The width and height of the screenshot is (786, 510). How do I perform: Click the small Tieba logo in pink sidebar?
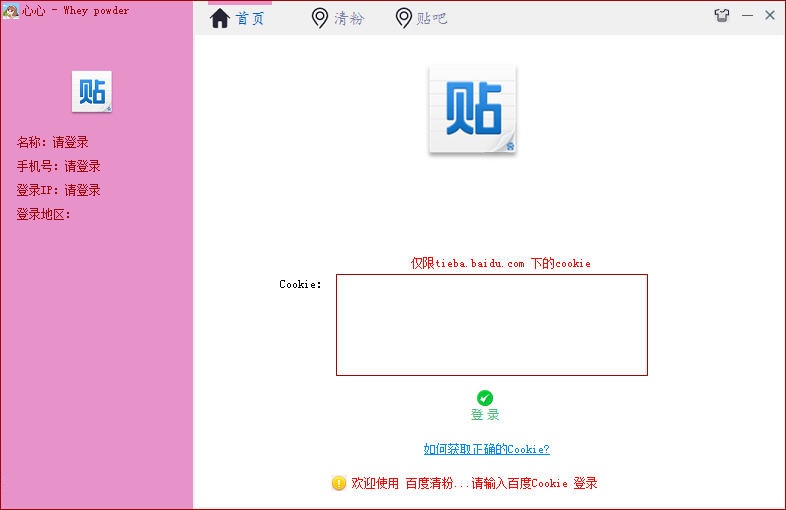[x=92, y=91]
